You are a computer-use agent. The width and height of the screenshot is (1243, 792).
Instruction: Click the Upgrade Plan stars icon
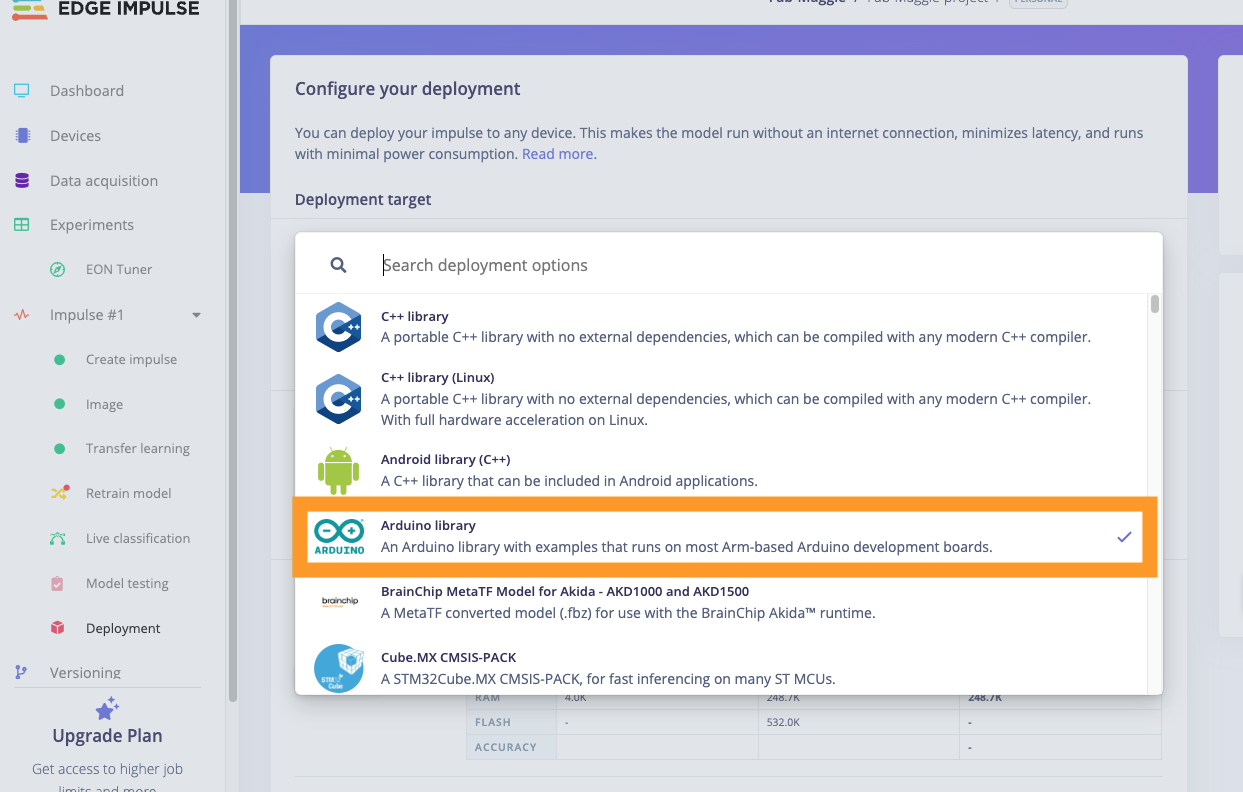point(107,708)
